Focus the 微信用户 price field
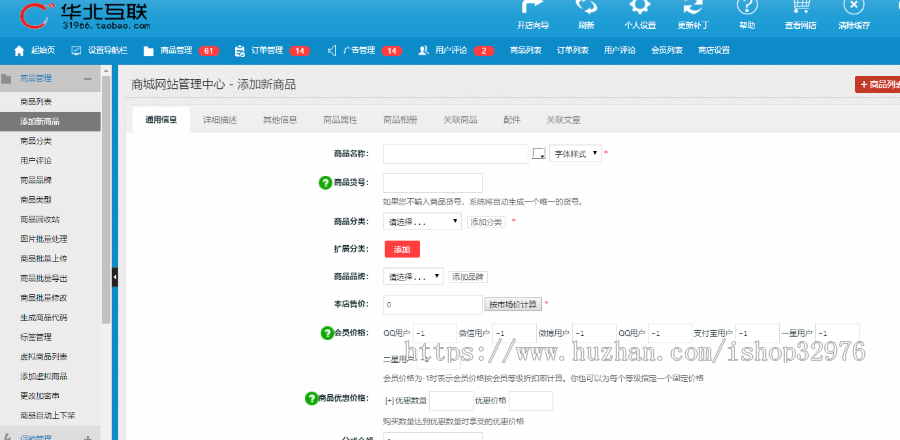The height and width of the screenshot is (440, 900). point(514,333)
